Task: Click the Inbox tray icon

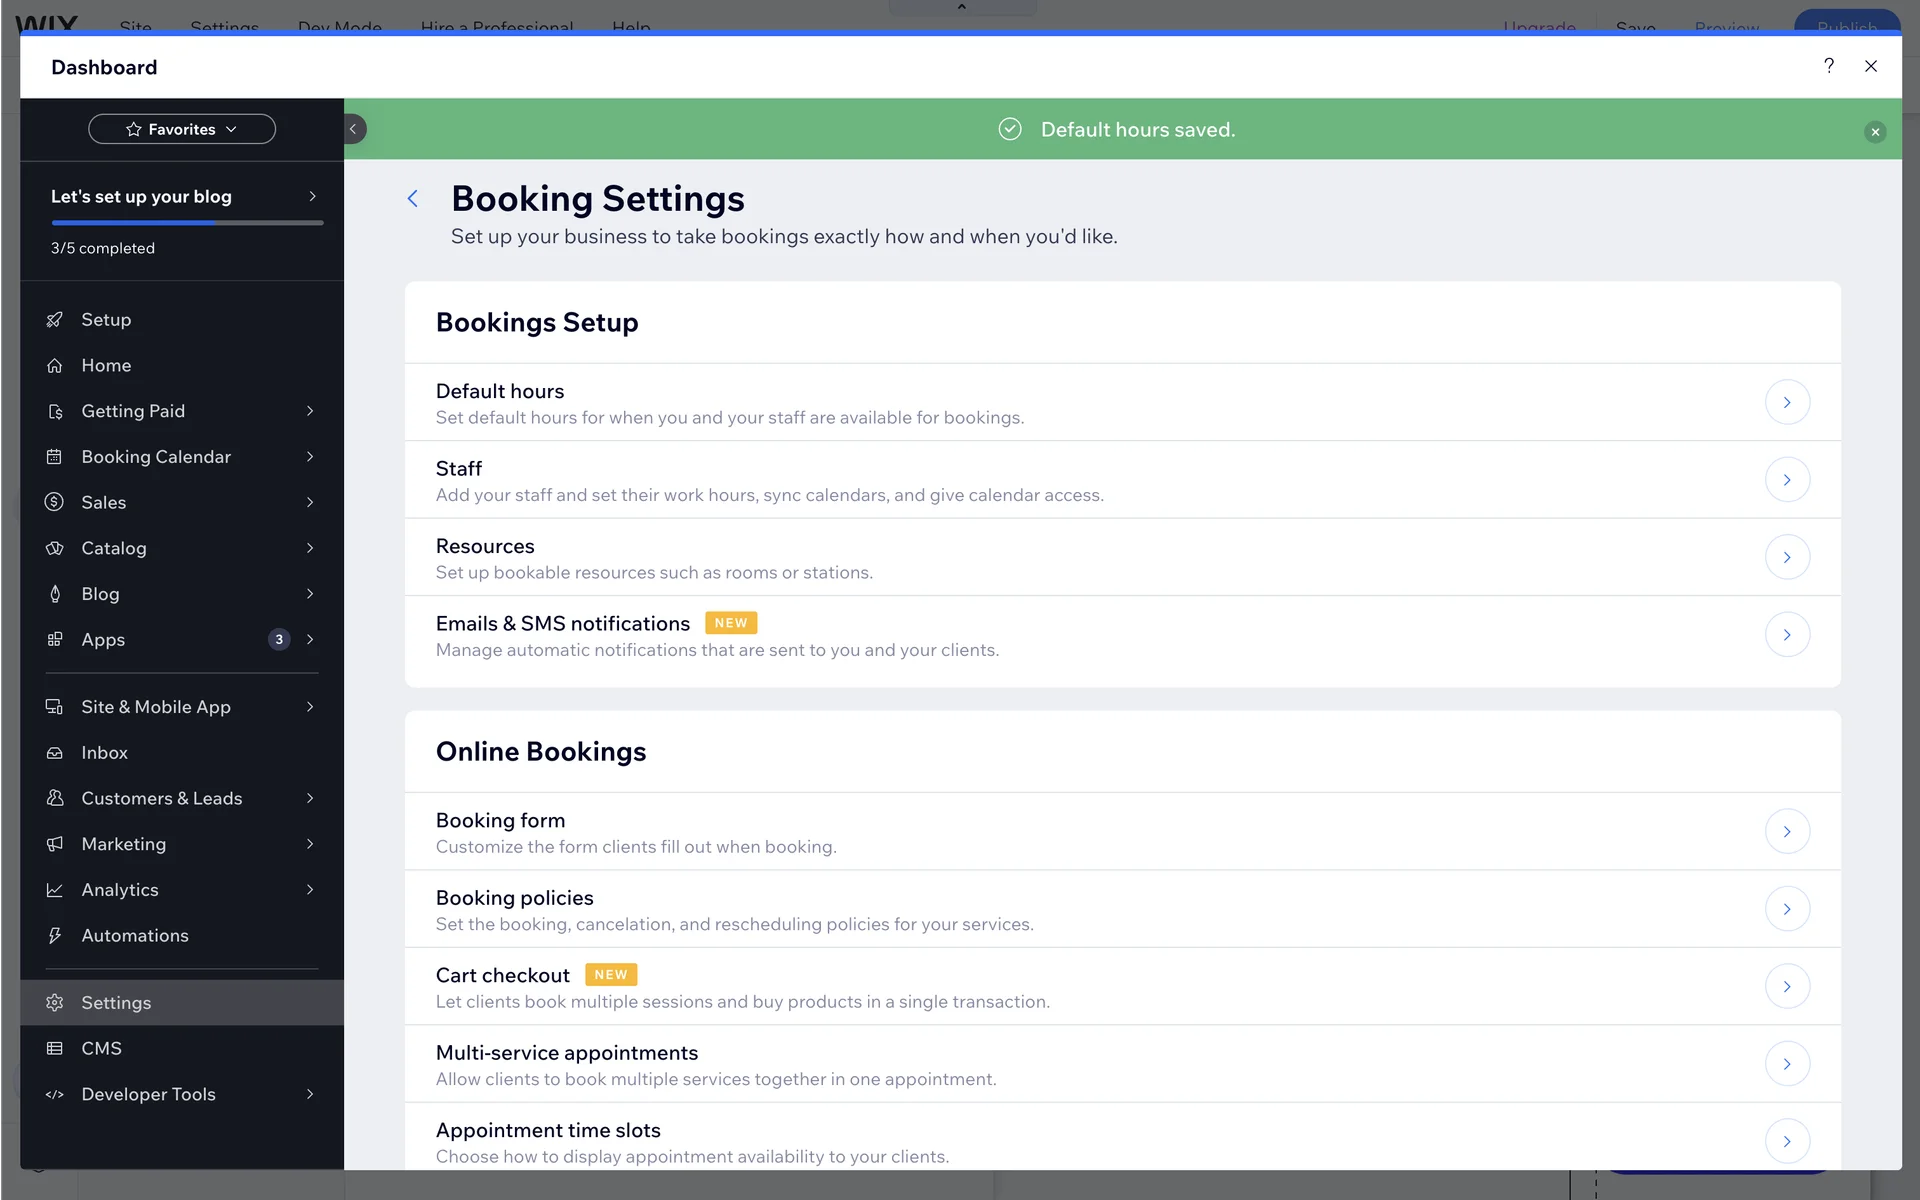Action: click(x=55, y=753)
